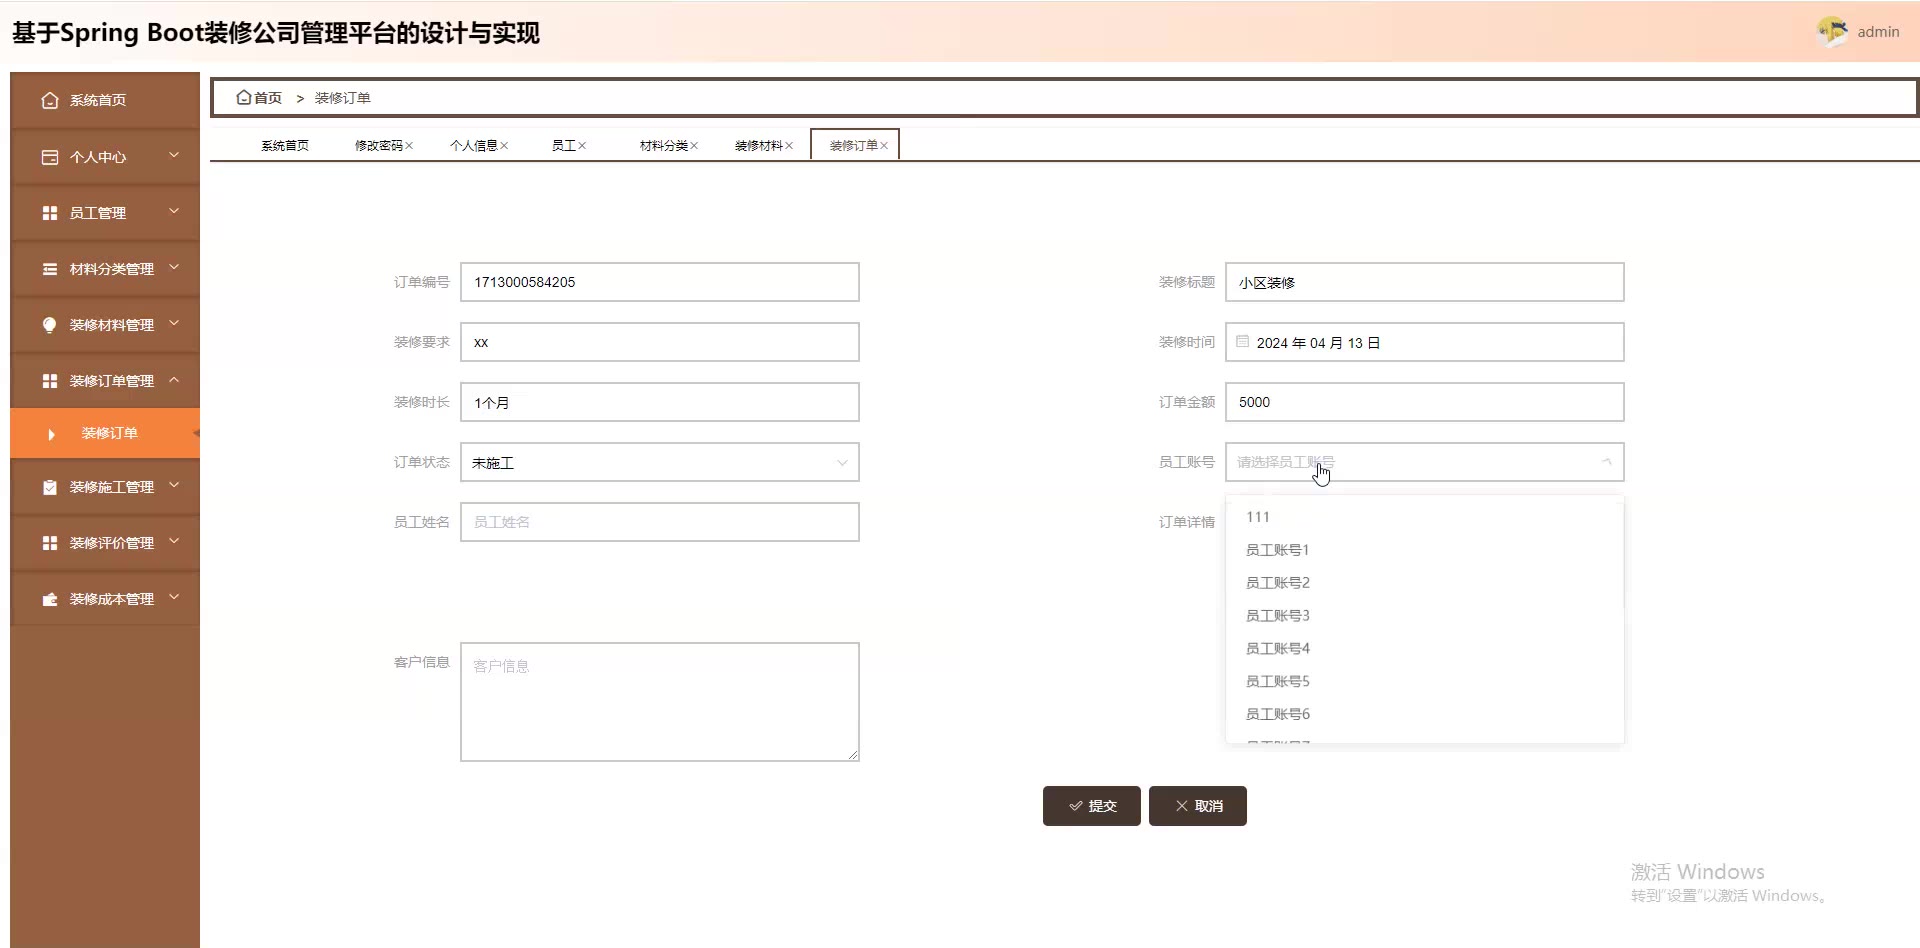Close the 材料分类 tab
The height and width of the screenshot is (948, 1920).
coord(694,146)
